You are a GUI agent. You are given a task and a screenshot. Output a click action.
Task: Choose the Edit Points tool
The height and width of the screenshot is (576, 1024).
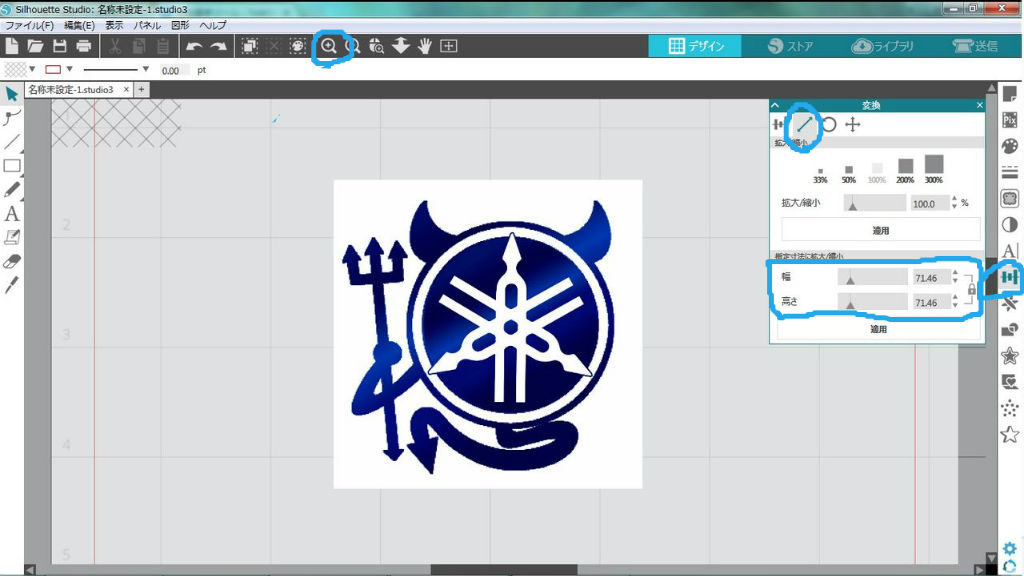12,118
